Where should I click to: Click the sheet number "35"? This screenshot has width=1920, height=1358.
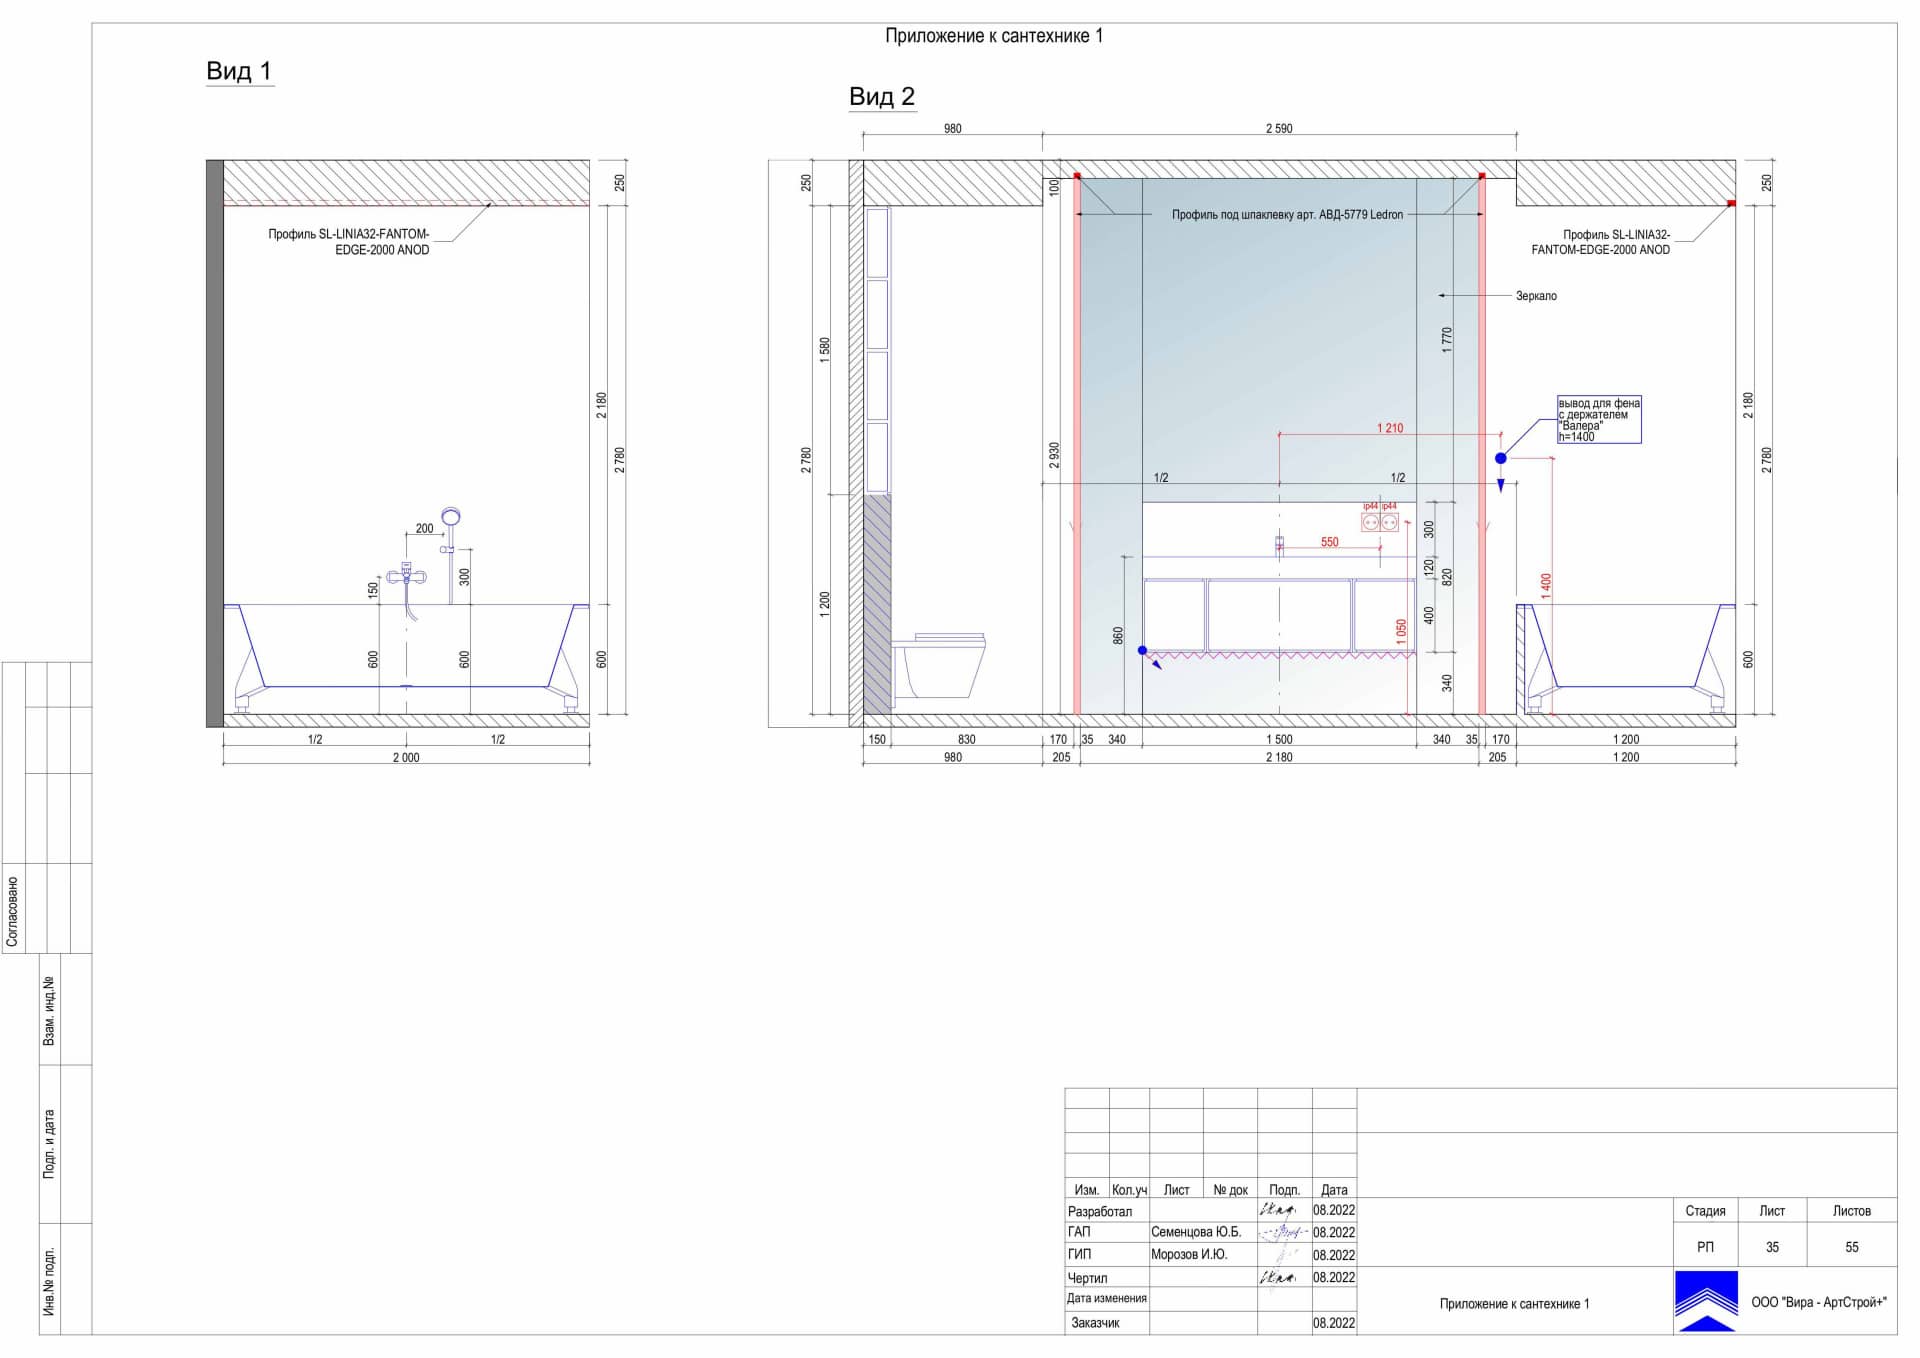pyautogui.click(x=1772, y=1247)
